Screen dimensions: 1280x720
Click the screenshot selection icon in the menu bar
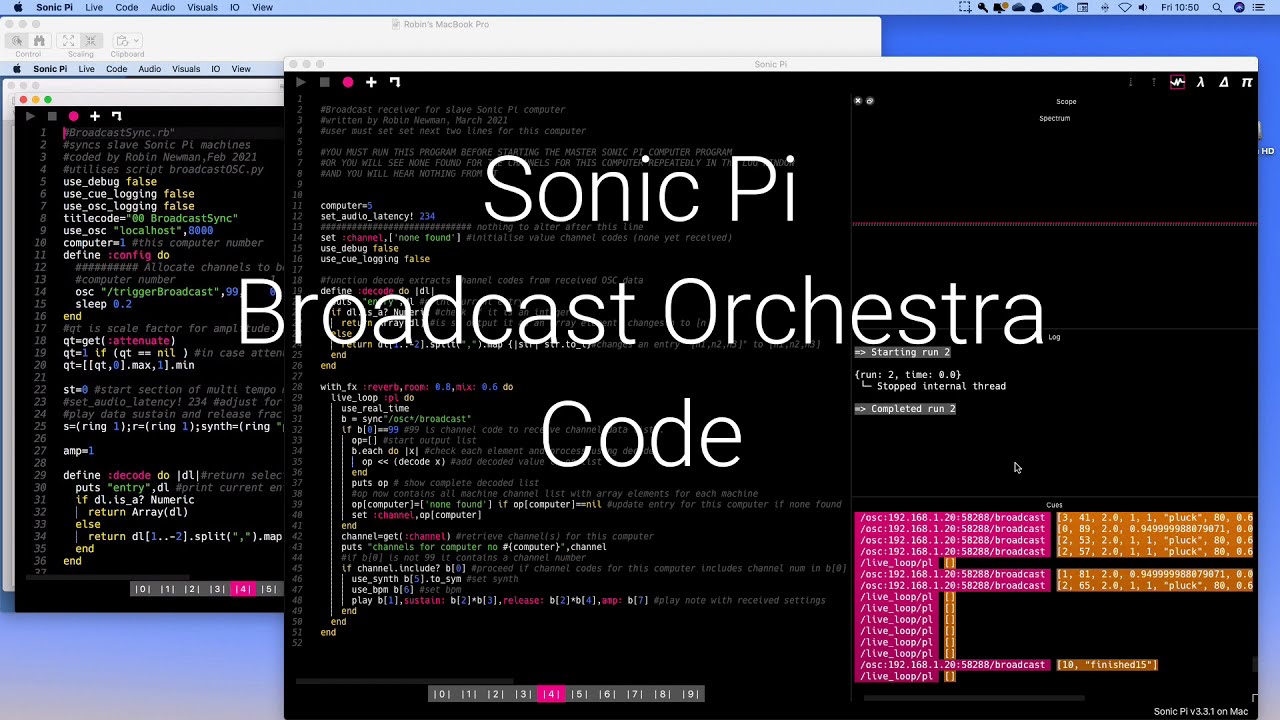964,7
